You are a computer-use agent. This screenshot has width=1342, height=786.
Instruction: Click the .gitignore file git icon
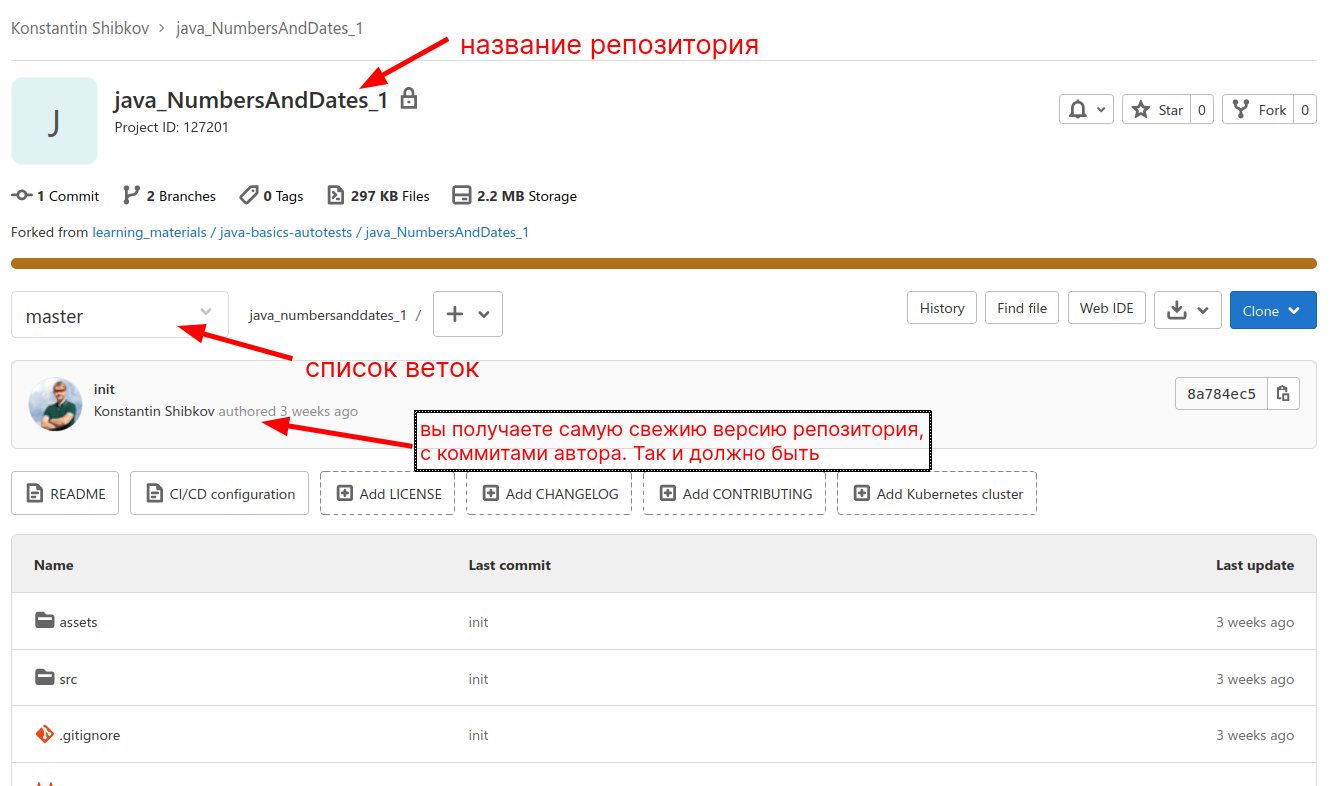(x=44, y=735)
